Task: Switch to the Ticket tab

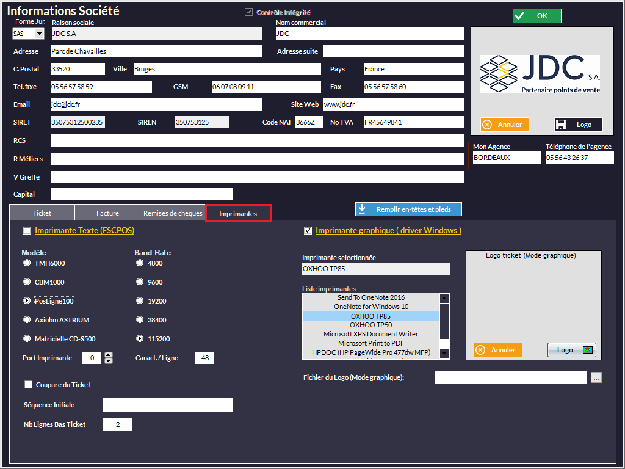Action: tap(42, 213)
